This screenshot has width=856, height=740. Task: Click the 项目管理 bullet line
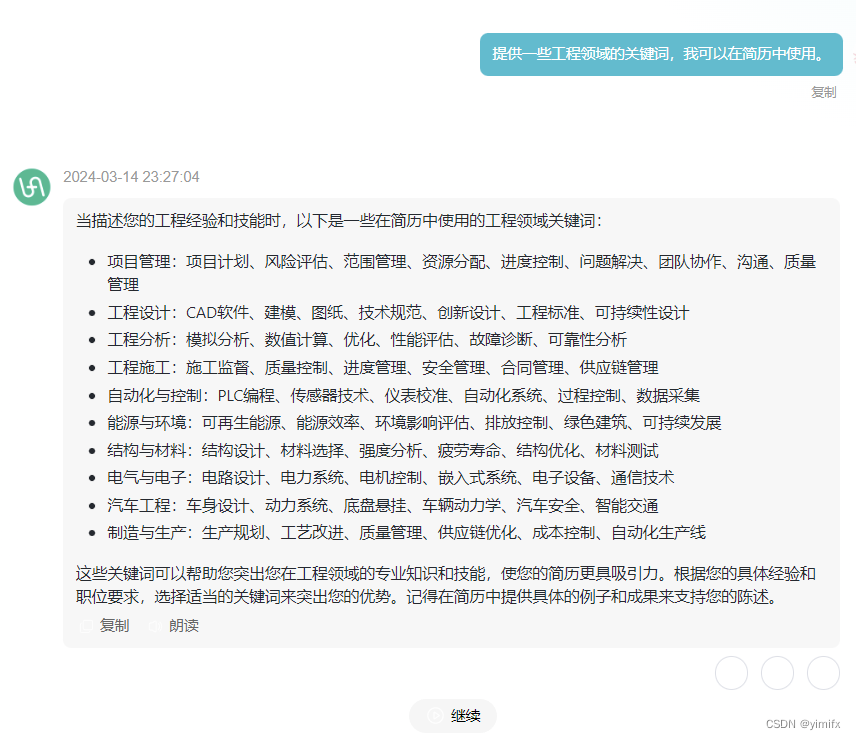(461, 273)
